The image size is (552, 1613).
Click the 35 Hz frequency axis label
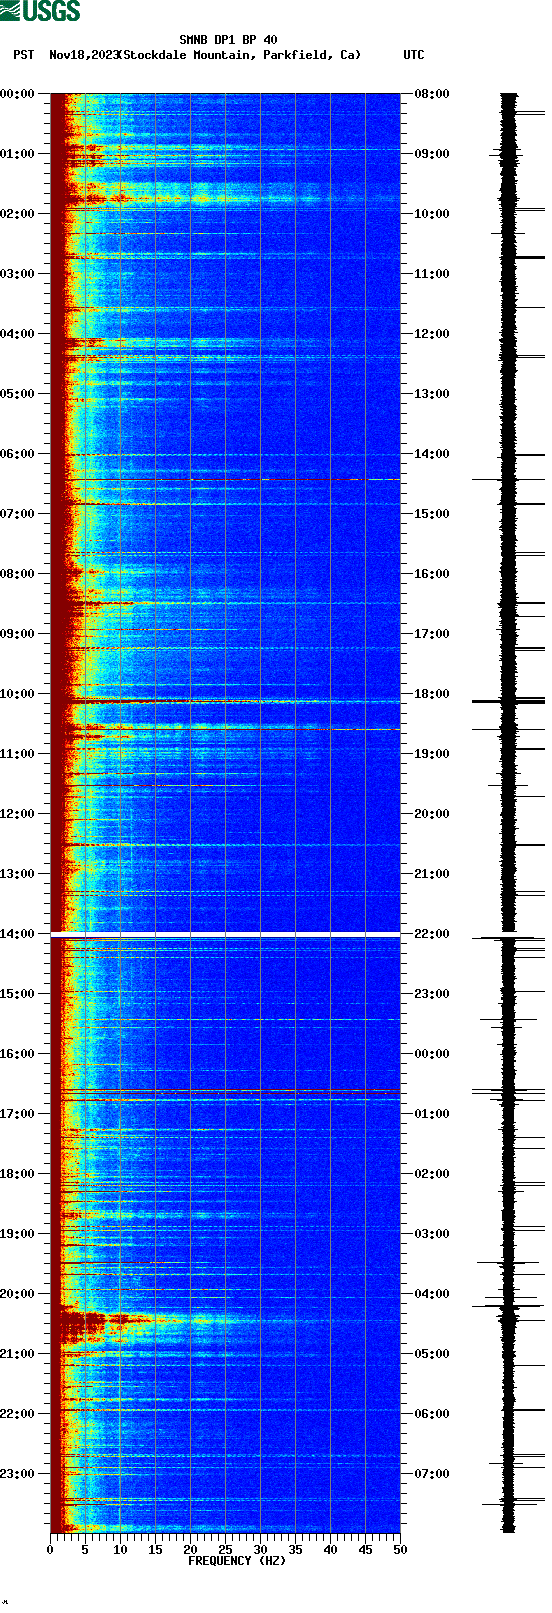click(295, 1549)
